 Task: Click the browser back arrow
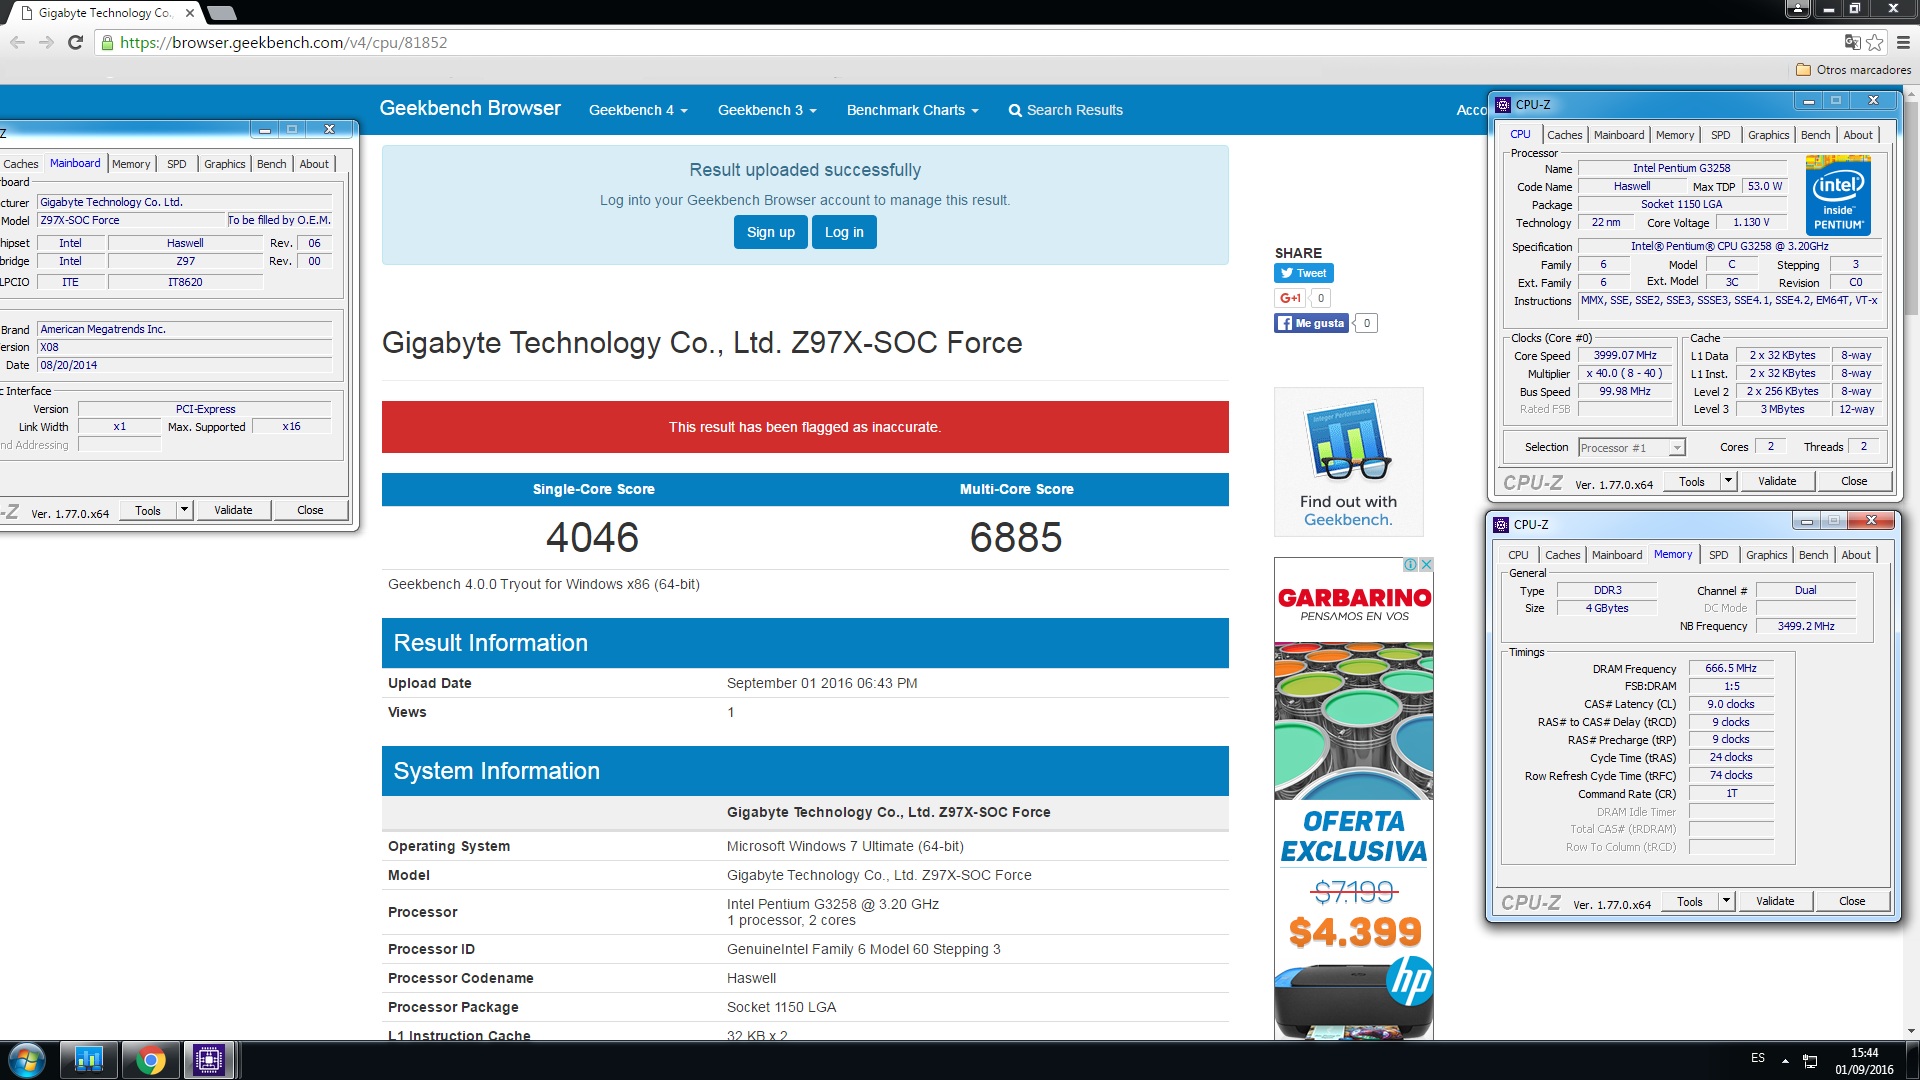pos(17,42)
